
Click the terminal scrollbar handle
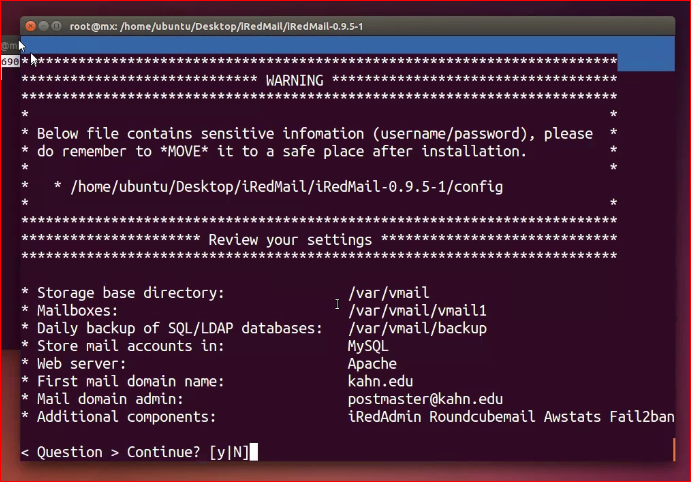click(x=674, y=449)
